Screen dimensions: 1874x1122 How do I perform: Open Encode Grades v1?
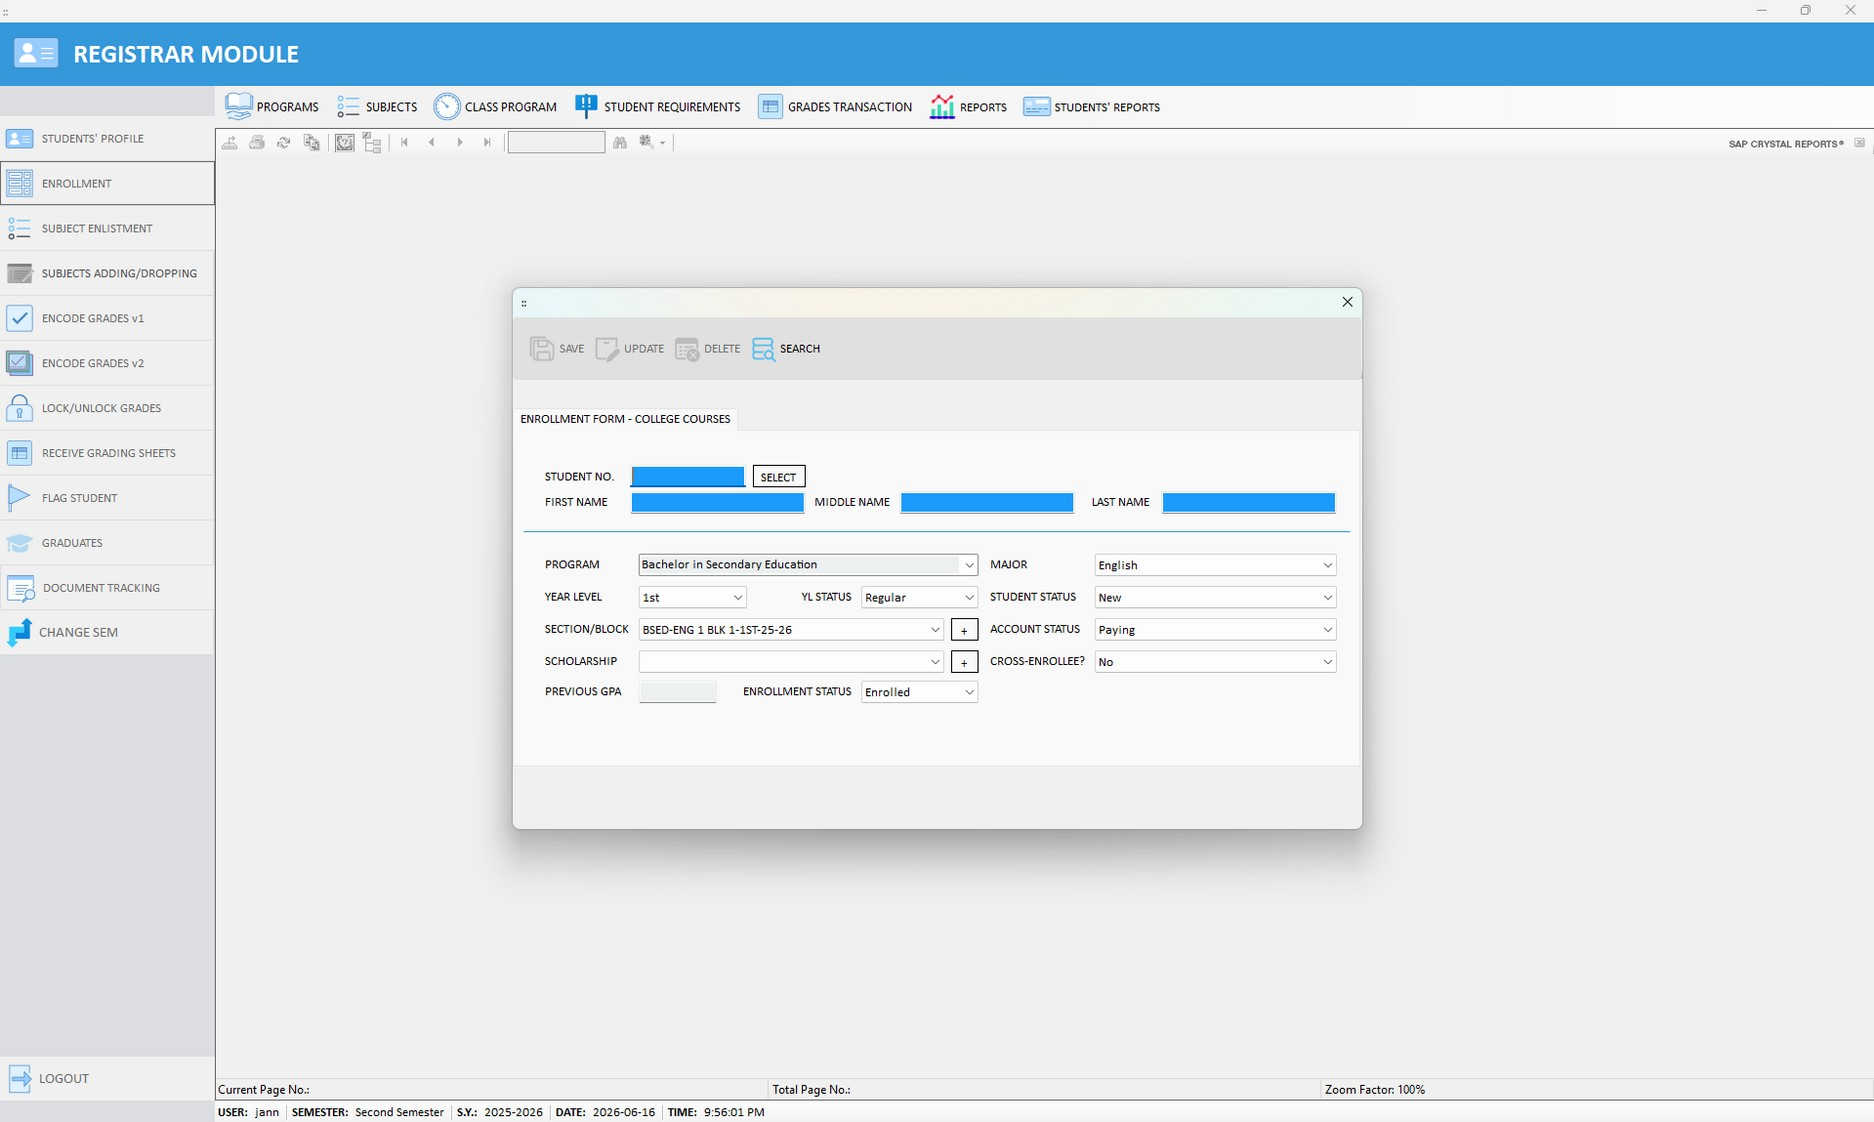point(107,318)
